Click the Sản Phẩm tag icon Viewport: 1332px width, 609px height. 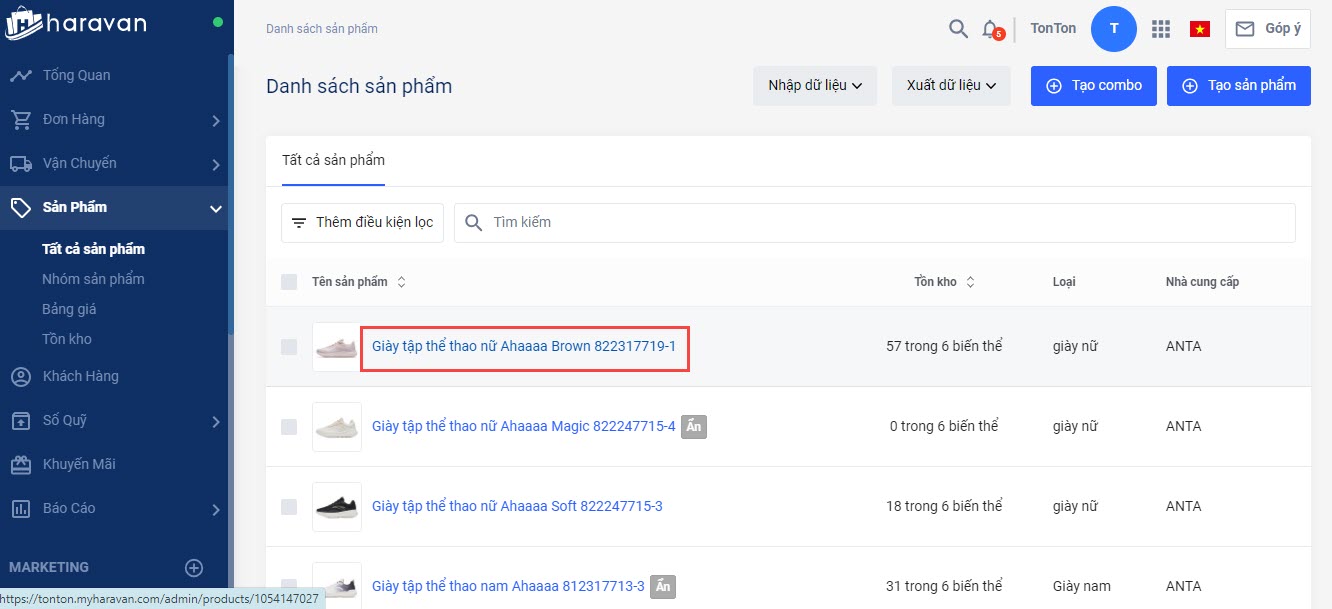point(20,208)
